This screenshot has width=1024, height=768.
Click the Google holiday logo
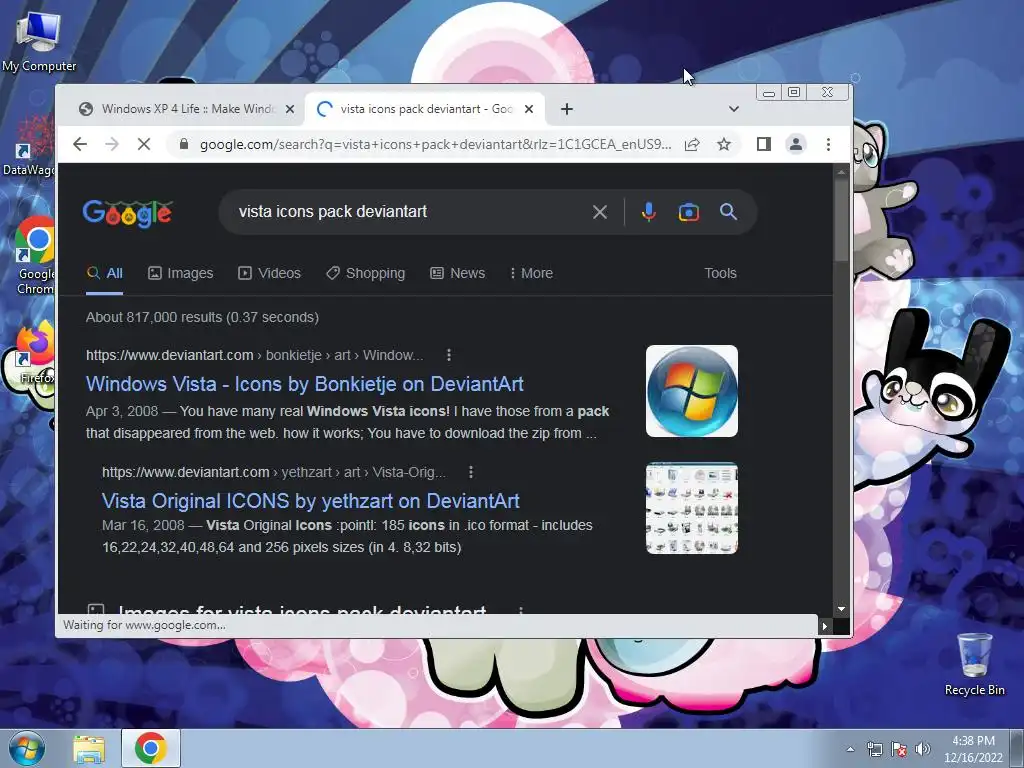point(127,213)
